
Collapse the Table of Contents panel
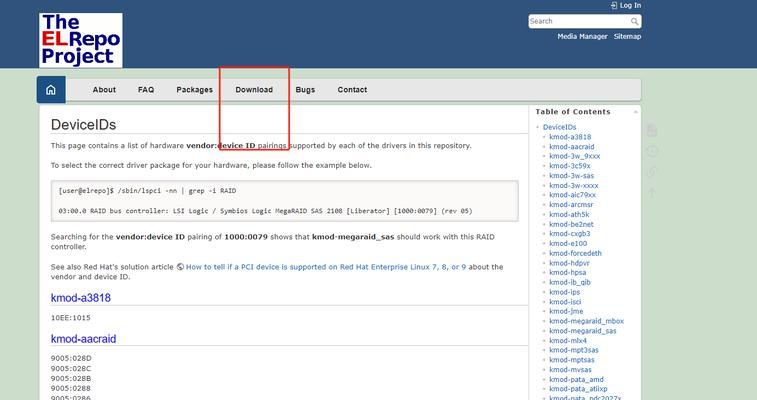(636, 112)
